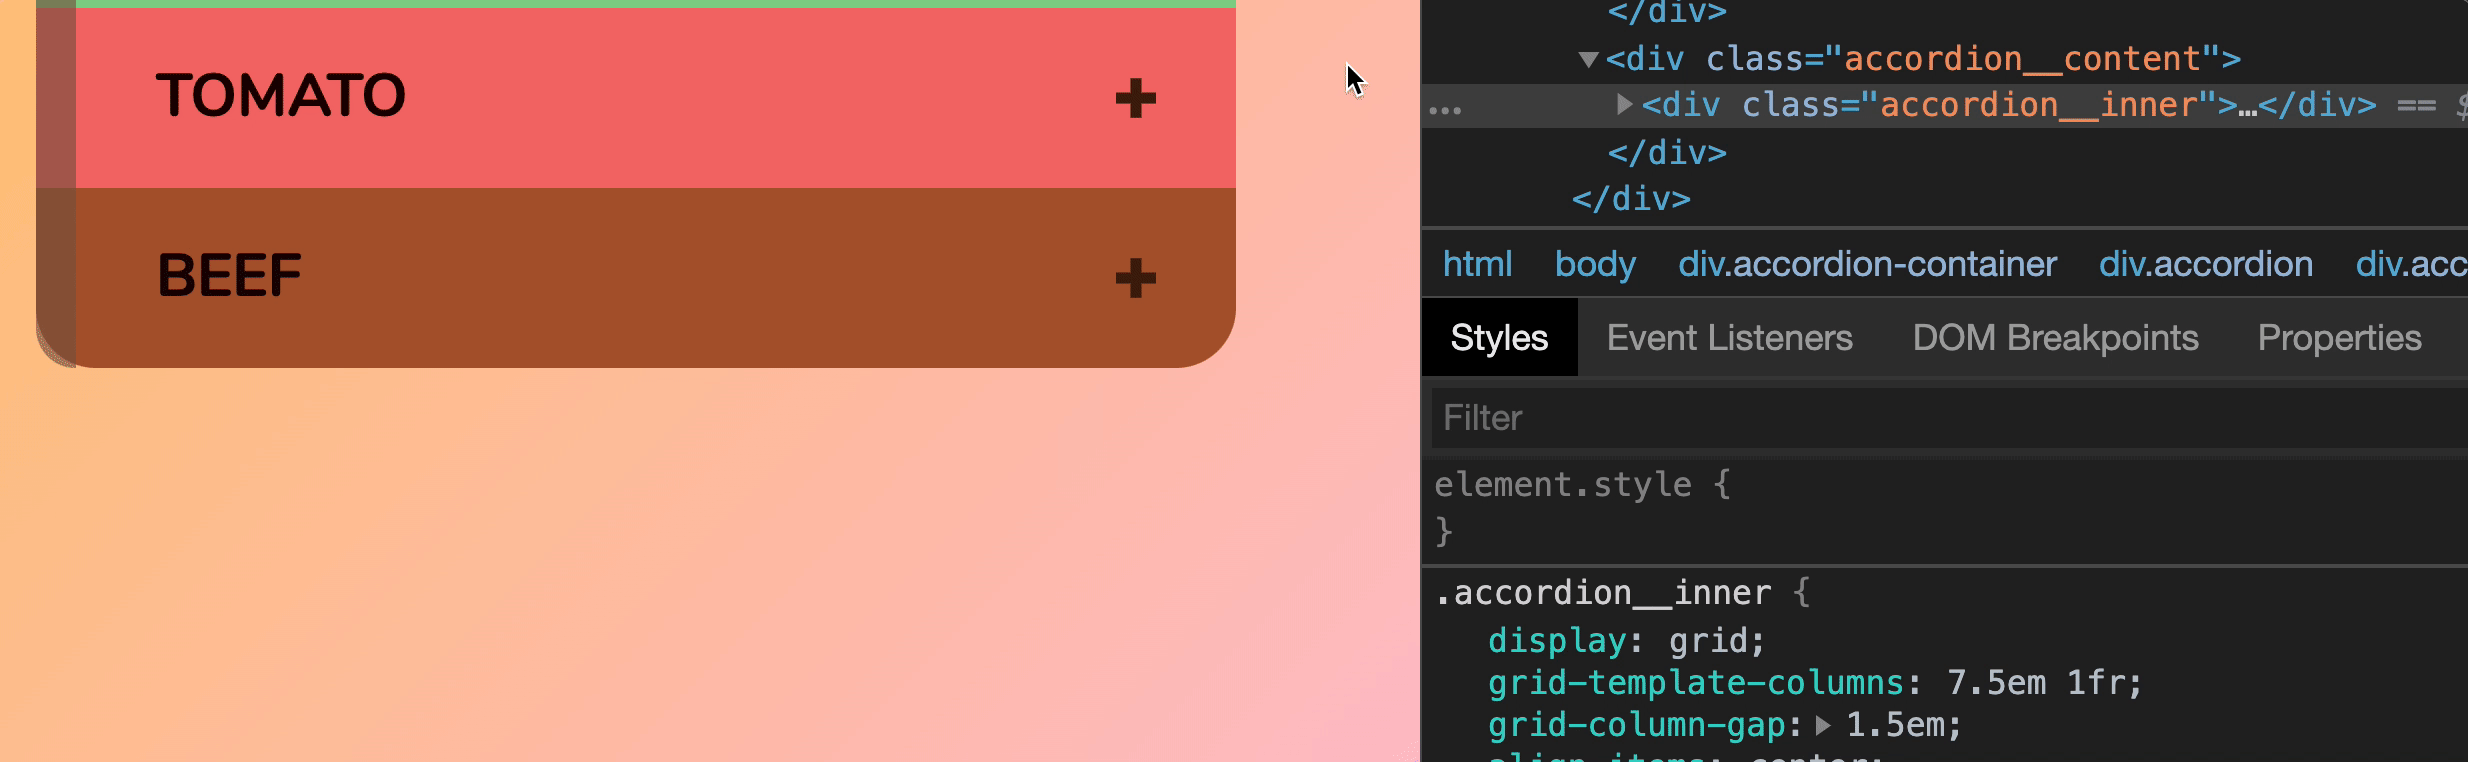
Task: Expand the accordion__inner div node
Action: point(1624,104)
